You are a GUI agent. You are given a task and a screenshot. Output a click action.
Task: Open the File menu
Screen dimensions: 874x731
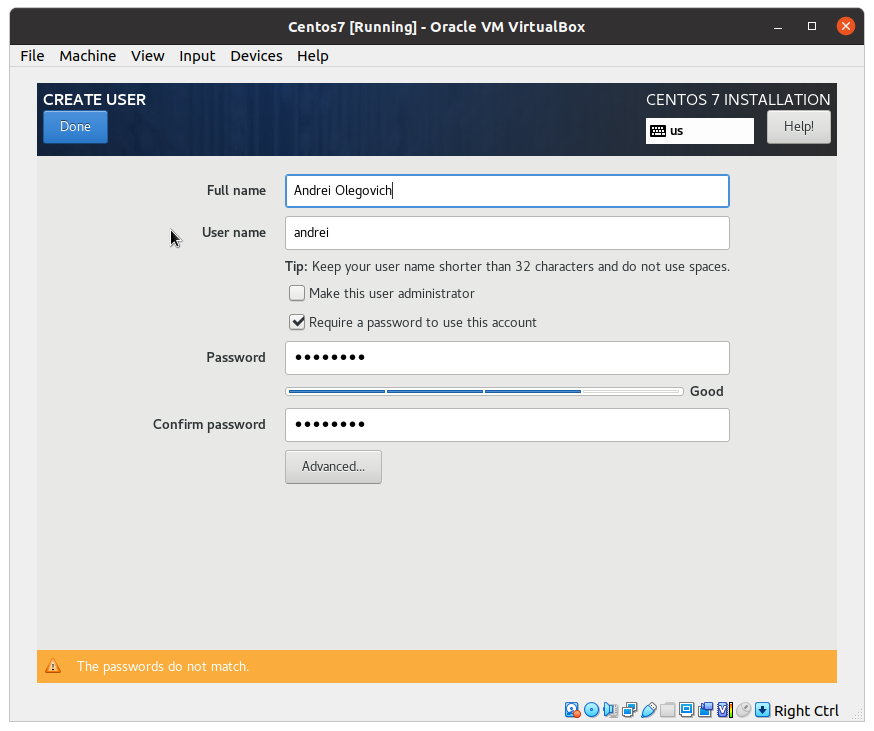32,56
